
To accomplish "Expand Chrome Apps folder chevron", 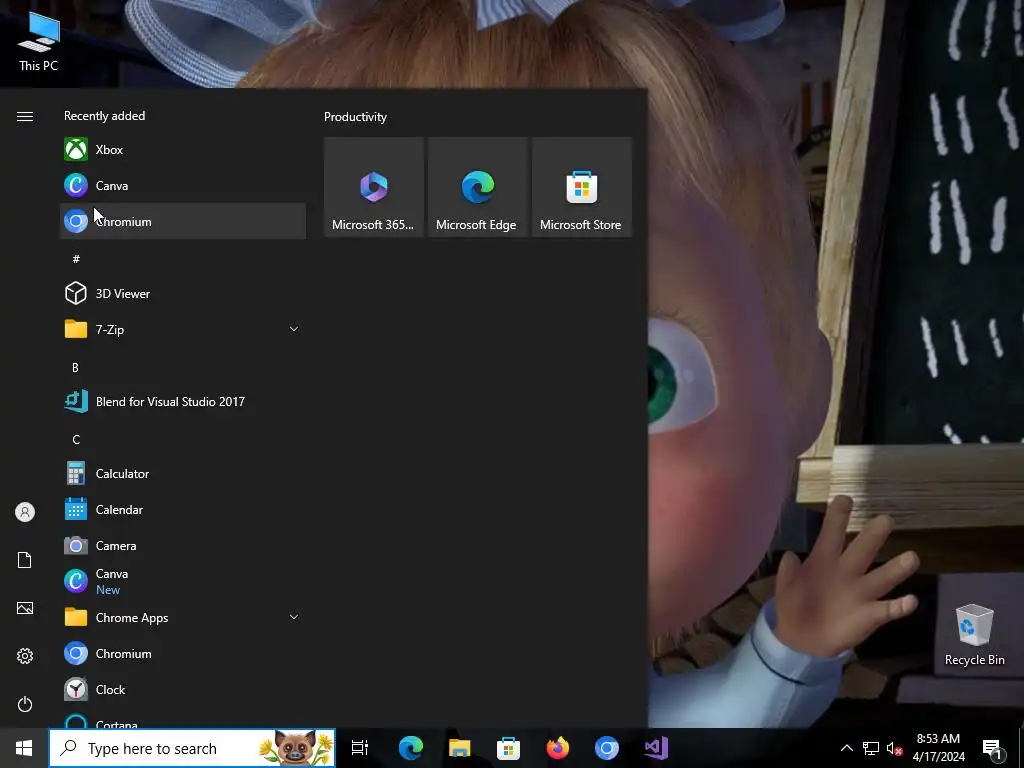I will (x=294, y=617).
